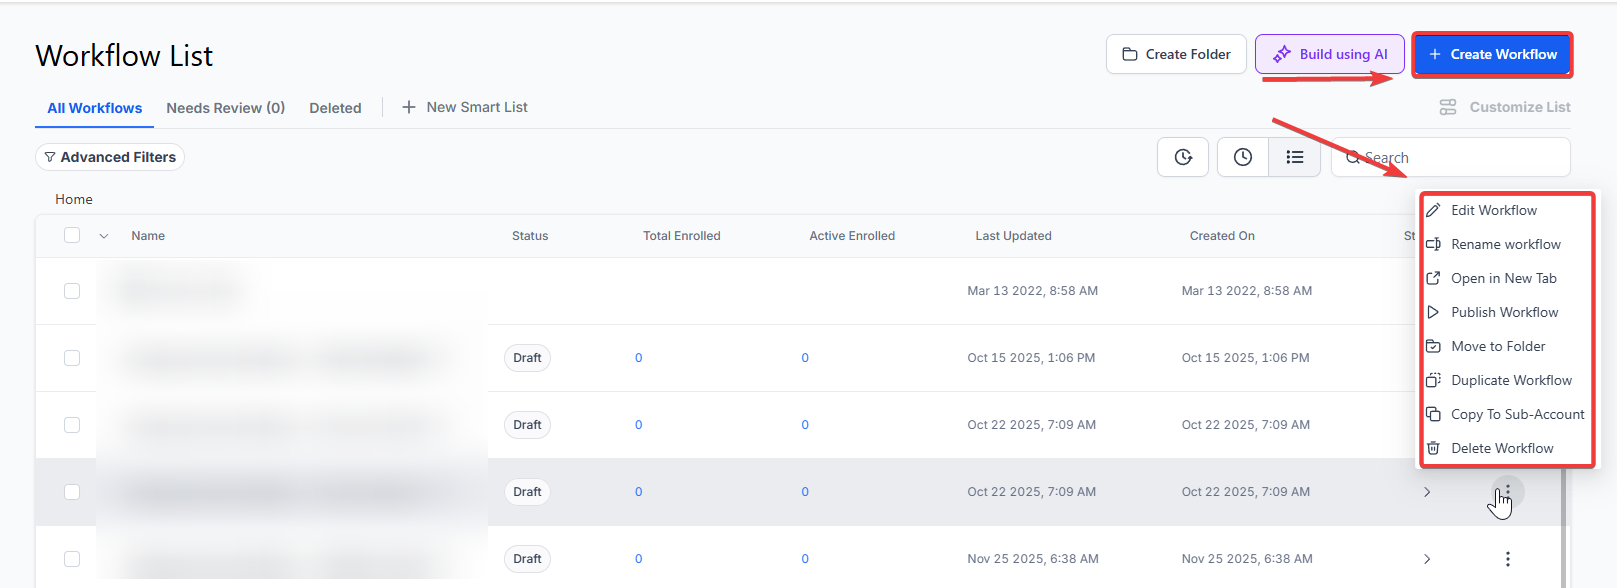Image resolution: width=1617 pixels, height=588 pixels.
Task: Click the recent activity refresh-clock icon
Action: [1183, 157]
